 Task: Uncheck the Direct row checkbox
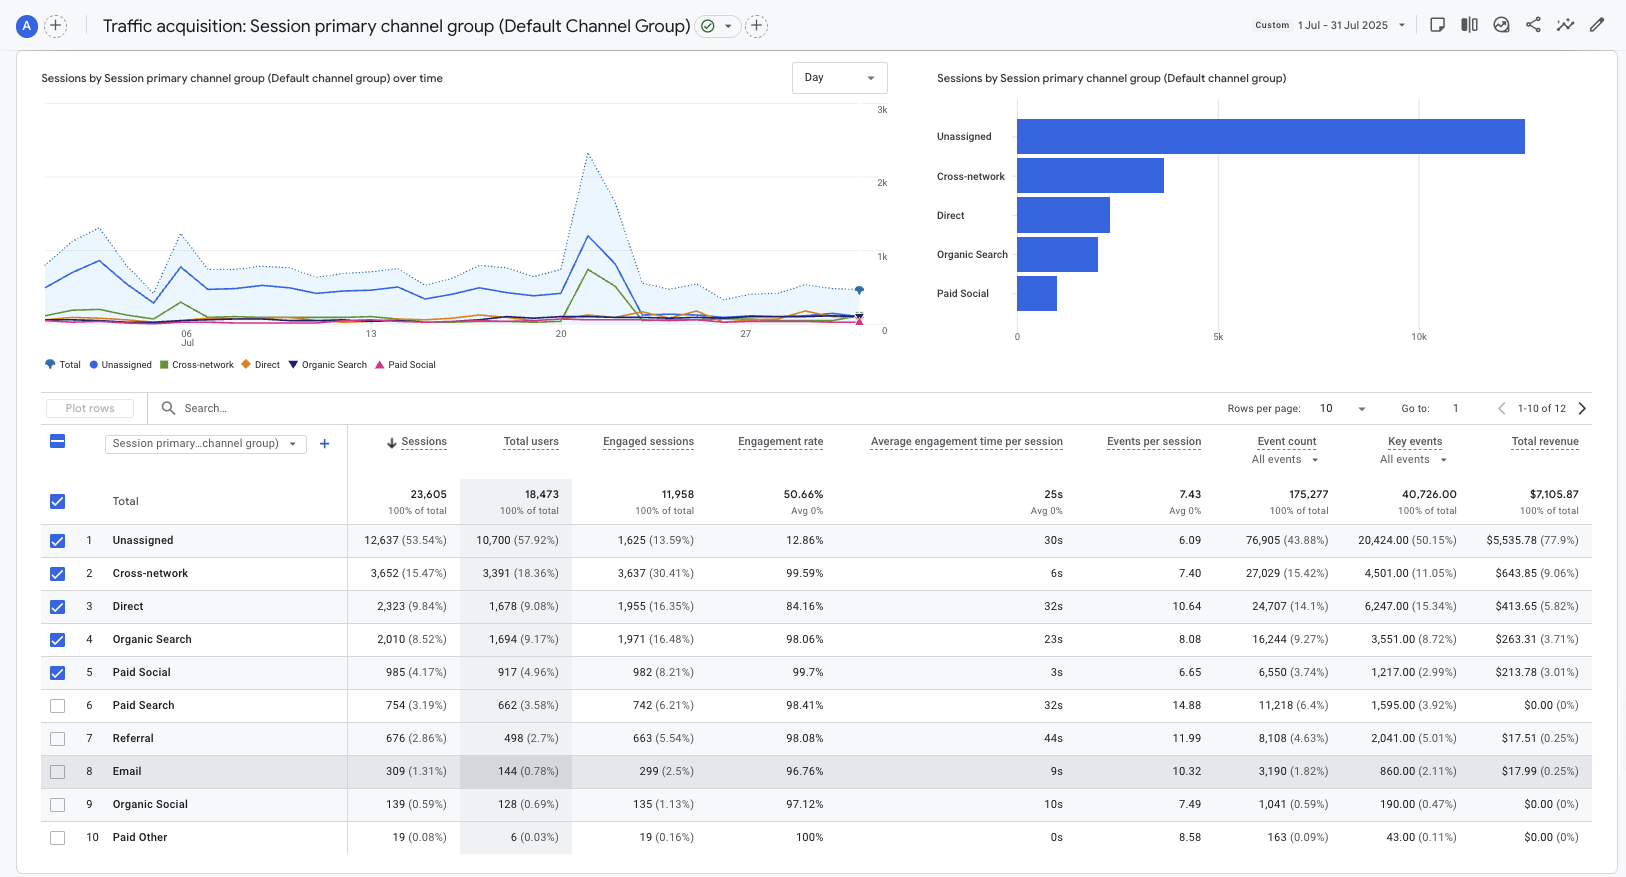[x=58, y=607]
